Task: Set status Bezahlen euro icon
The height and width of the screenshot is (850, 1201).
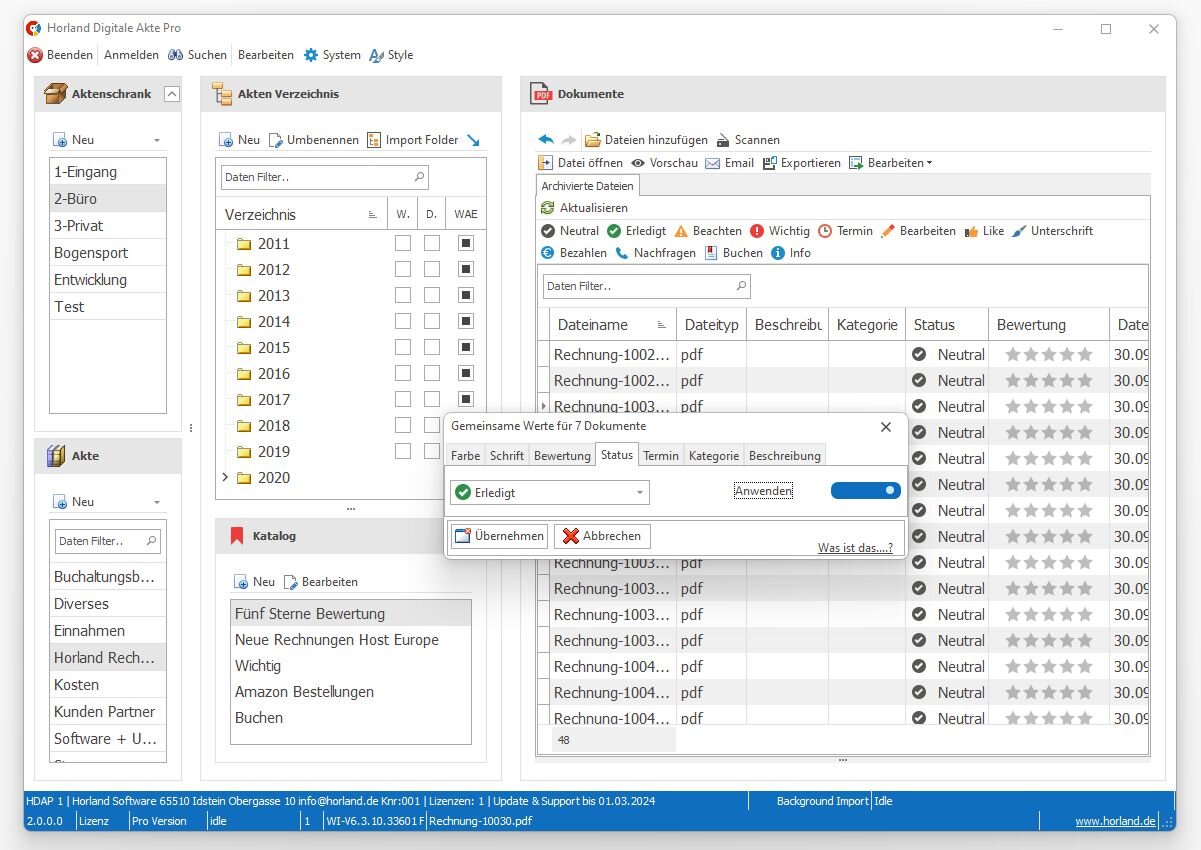Action: tap(548, 253)
